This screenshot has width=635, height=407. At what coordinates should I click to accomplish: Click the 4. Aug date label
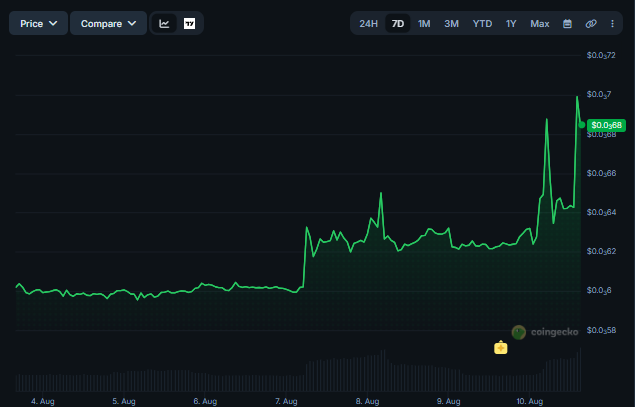43,401
